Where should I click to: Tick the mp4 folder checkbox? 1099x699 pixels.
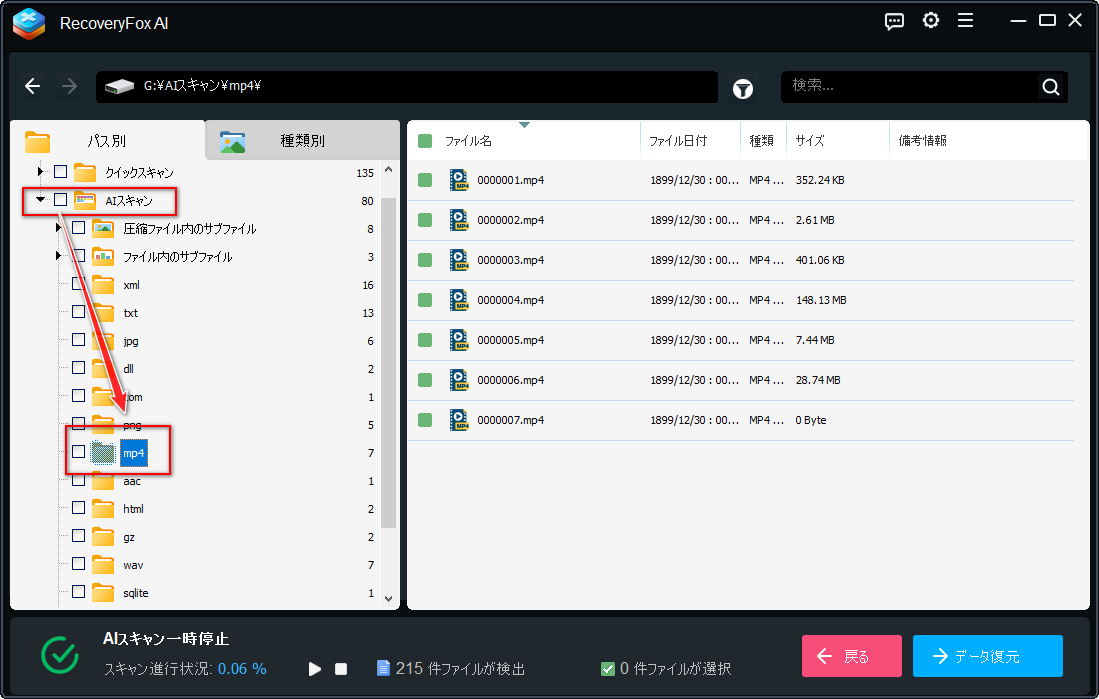(78, 452)
